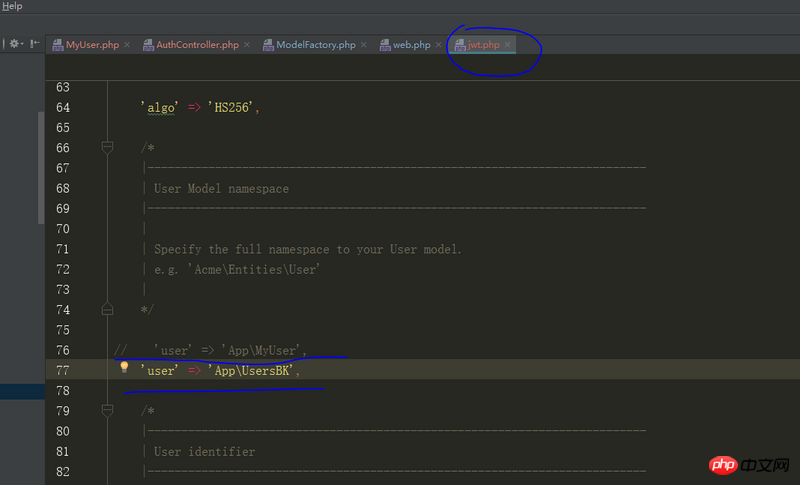The height and width of the screenshot is (485, 800).
Task: Select the jwt.php tab
Action: pos(483,45)
